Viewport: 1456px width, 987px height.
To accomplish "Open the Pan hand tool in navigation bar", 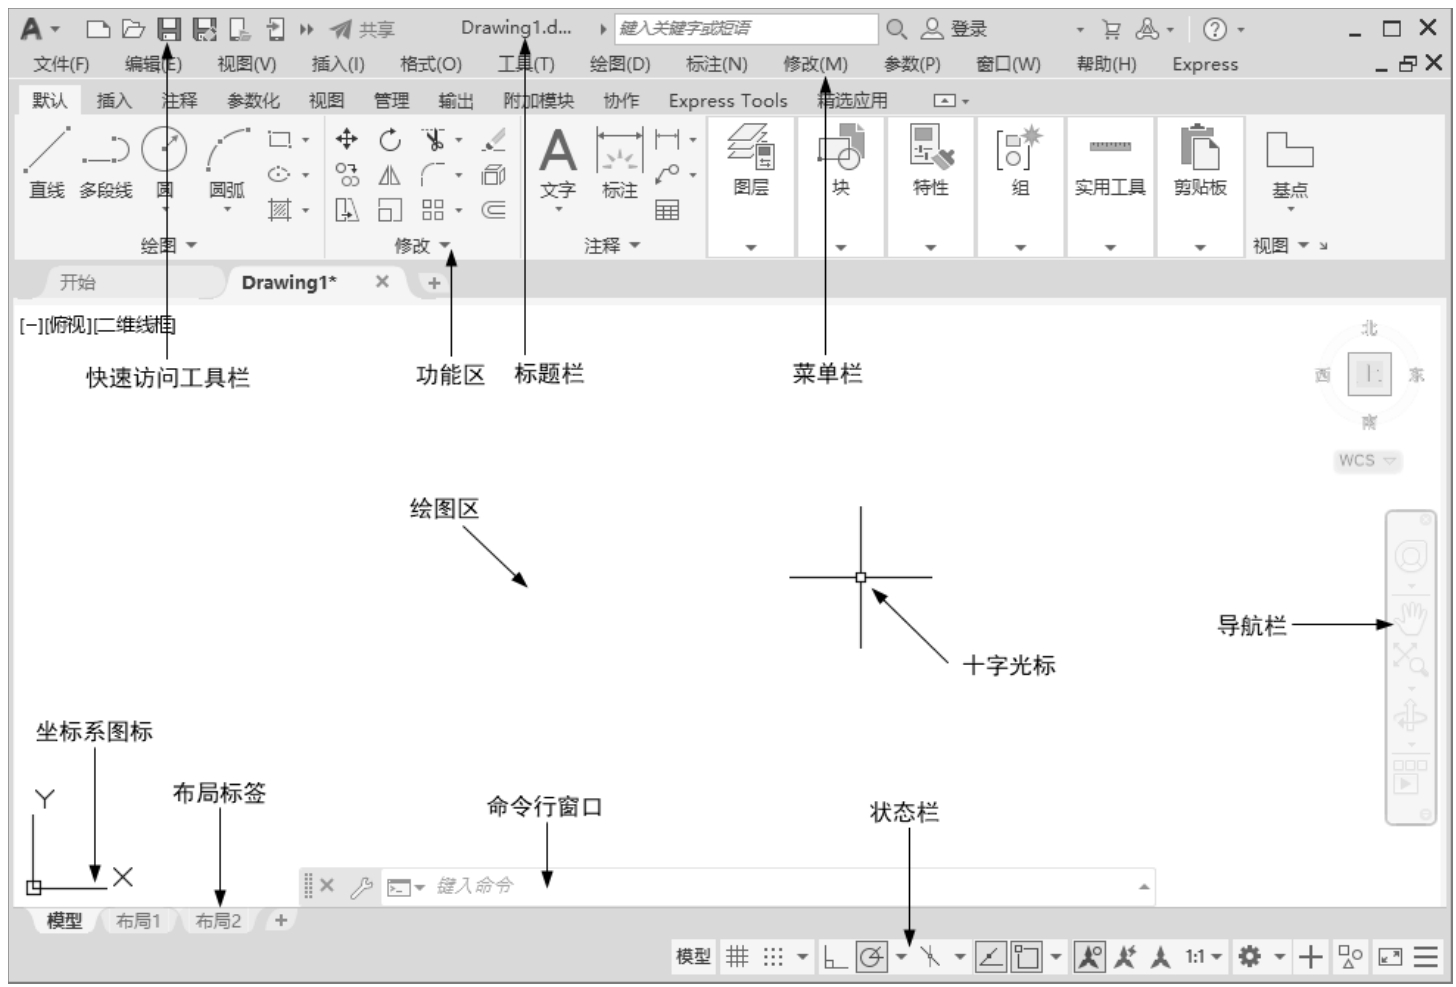I will [1410, 618].
